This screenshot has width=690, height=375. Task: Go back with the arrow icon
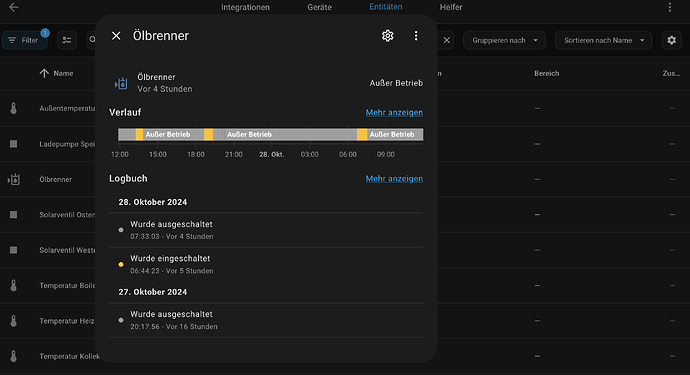[x=14, y=7]
